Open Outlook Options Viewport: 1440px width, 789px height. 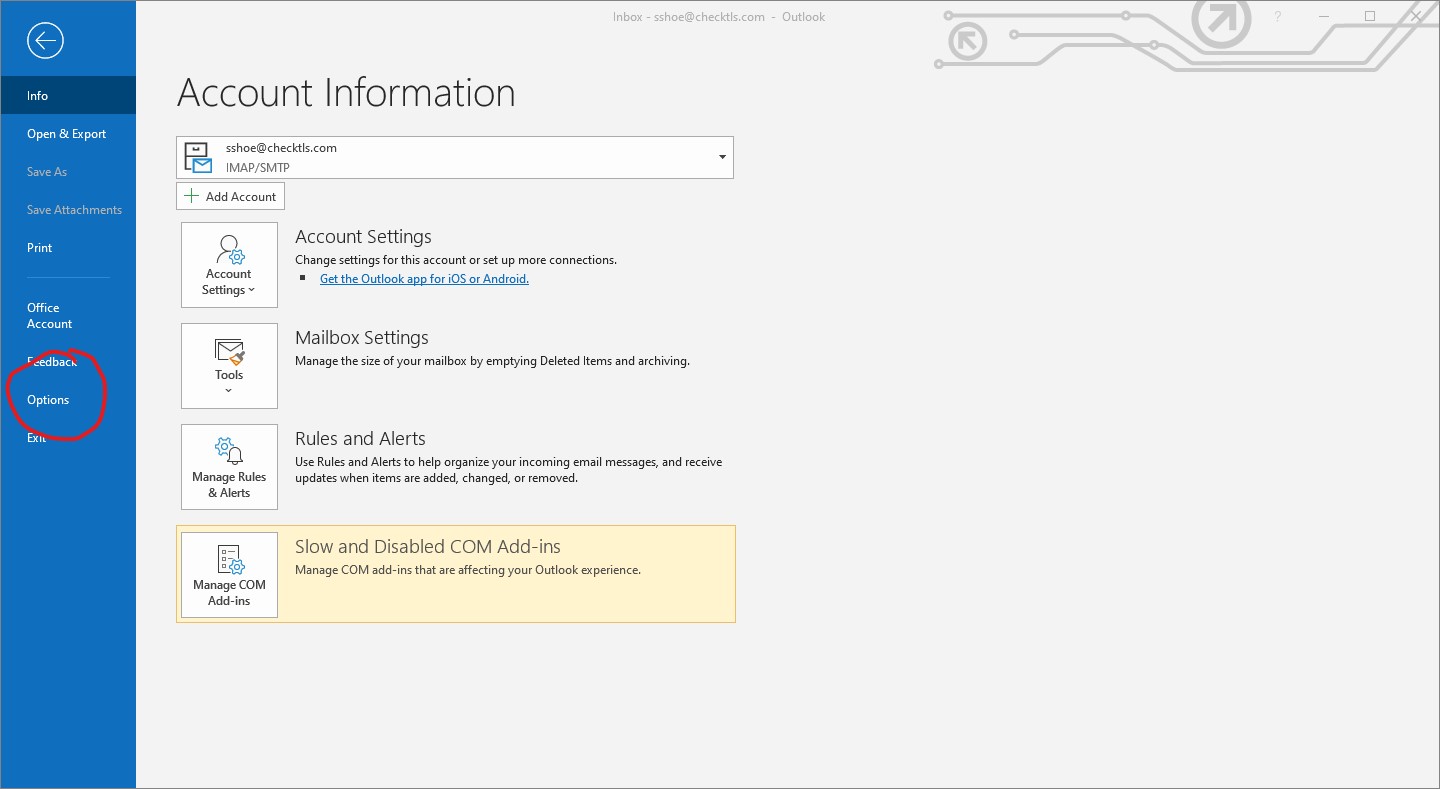68,399
